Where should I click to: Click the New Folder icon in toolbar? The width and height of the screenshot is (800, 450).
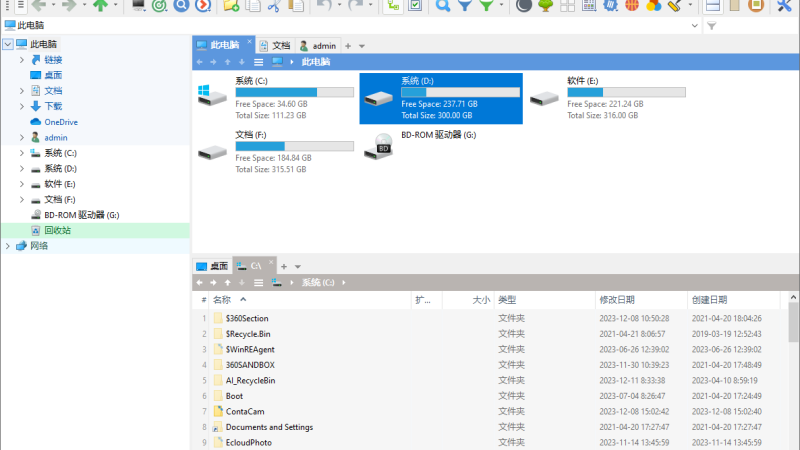[x=231, y=5]
